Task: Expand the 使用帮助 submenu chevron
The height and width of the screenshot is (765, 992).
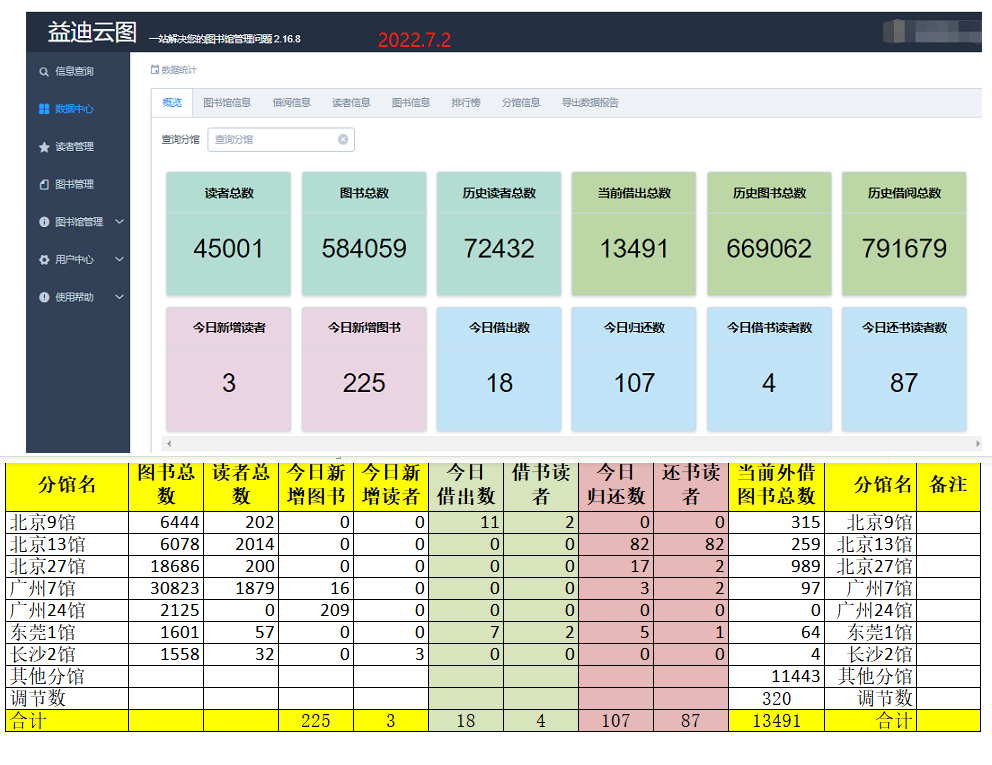Action: click(x=119, y=297)
